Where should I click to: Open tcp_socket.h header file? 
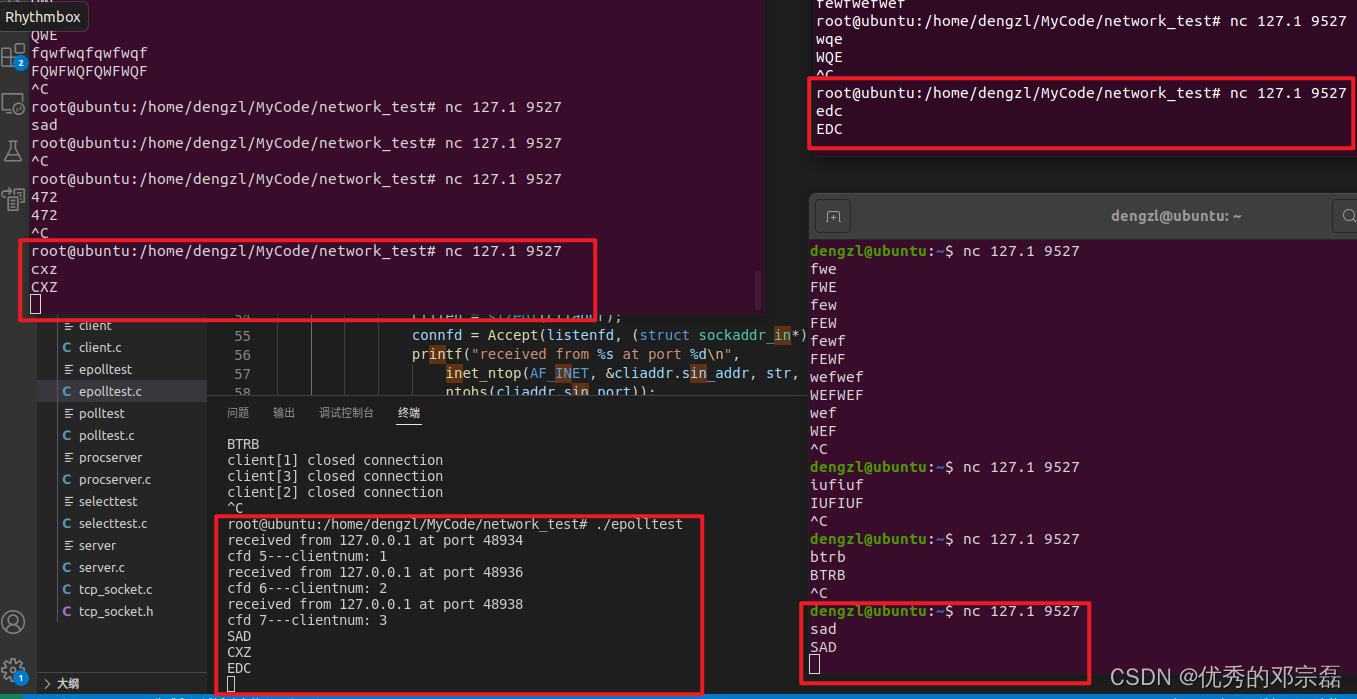click(121, 611)
